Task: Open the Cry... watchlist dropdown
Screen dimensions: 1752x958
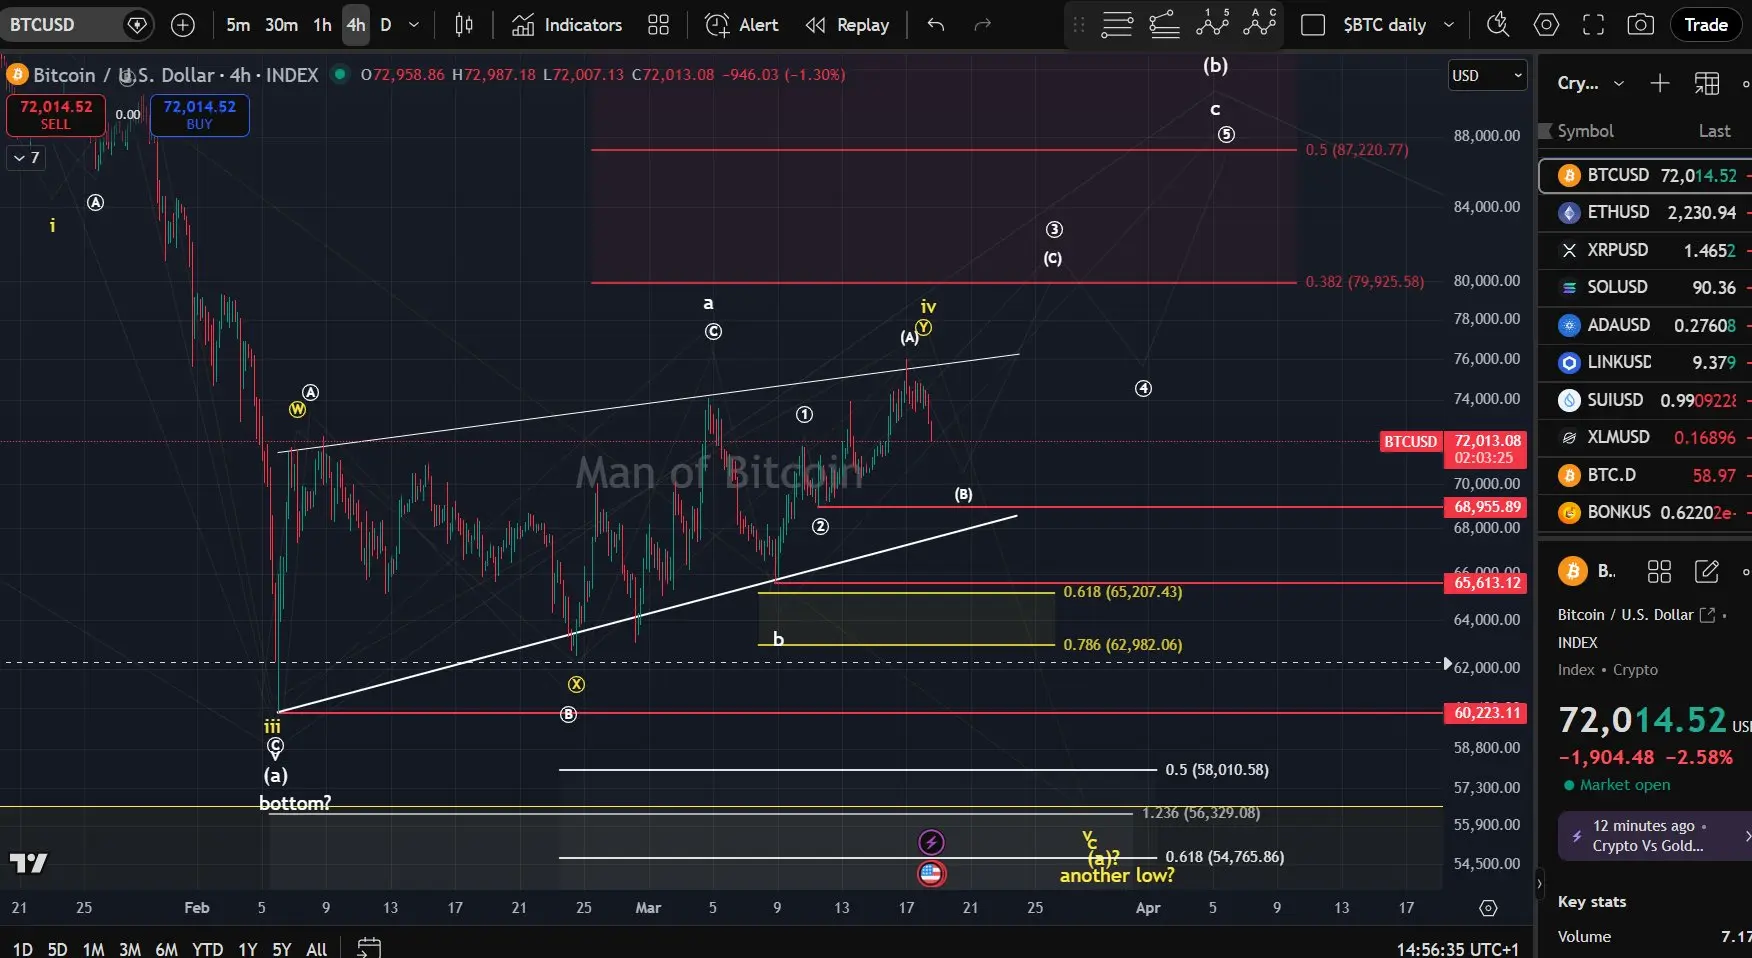Action: click(x=1590, y=84)
